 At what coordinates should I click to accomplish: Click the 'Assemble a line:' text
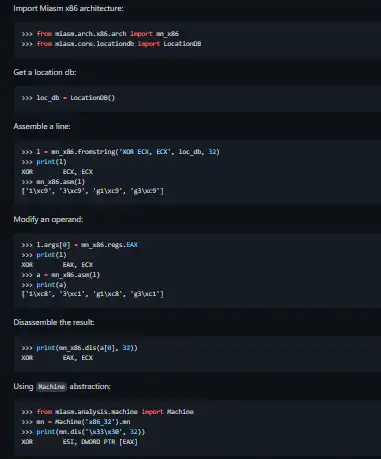(42, 126)
